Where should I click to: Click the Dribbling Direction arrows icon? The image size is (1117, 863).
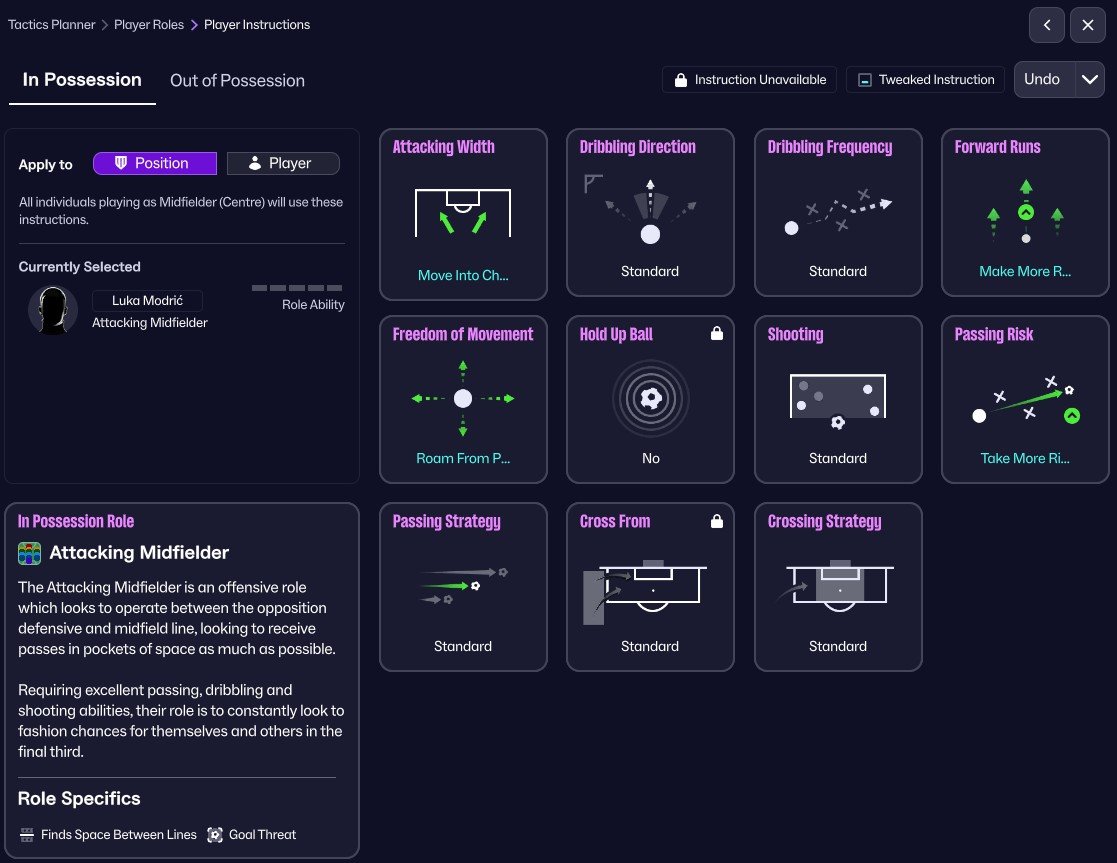(650, 212)
